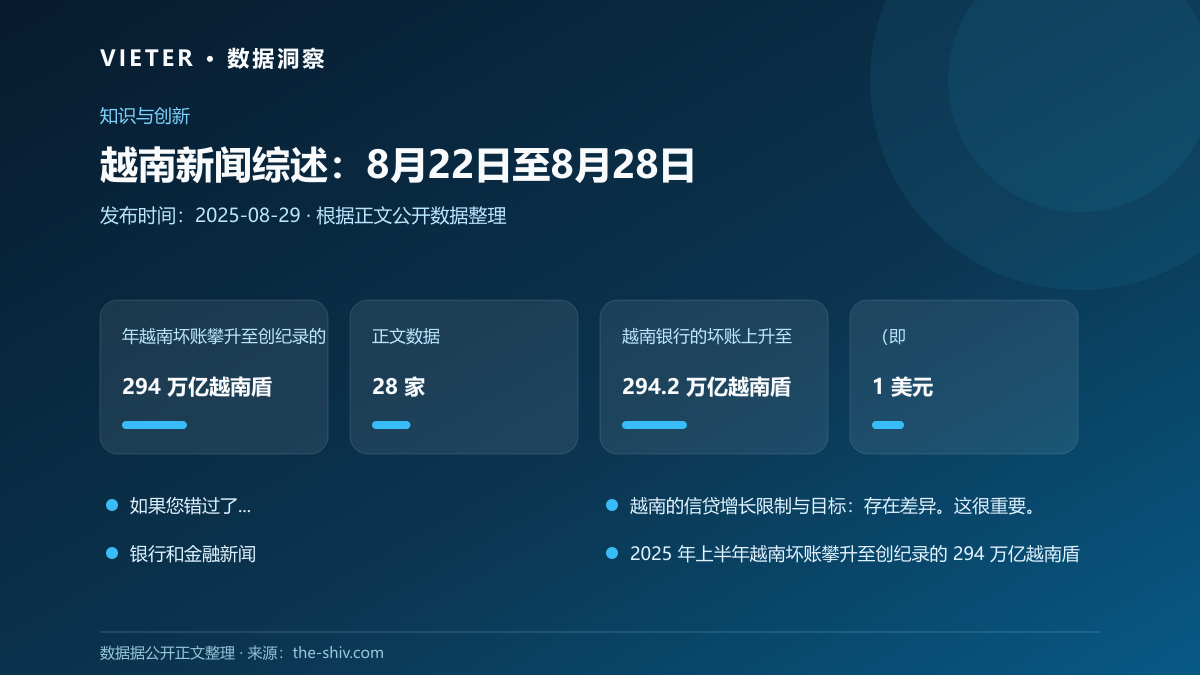
Task: Click the bullet item 如果您错过了...
Action: click(x=190, y=506)
